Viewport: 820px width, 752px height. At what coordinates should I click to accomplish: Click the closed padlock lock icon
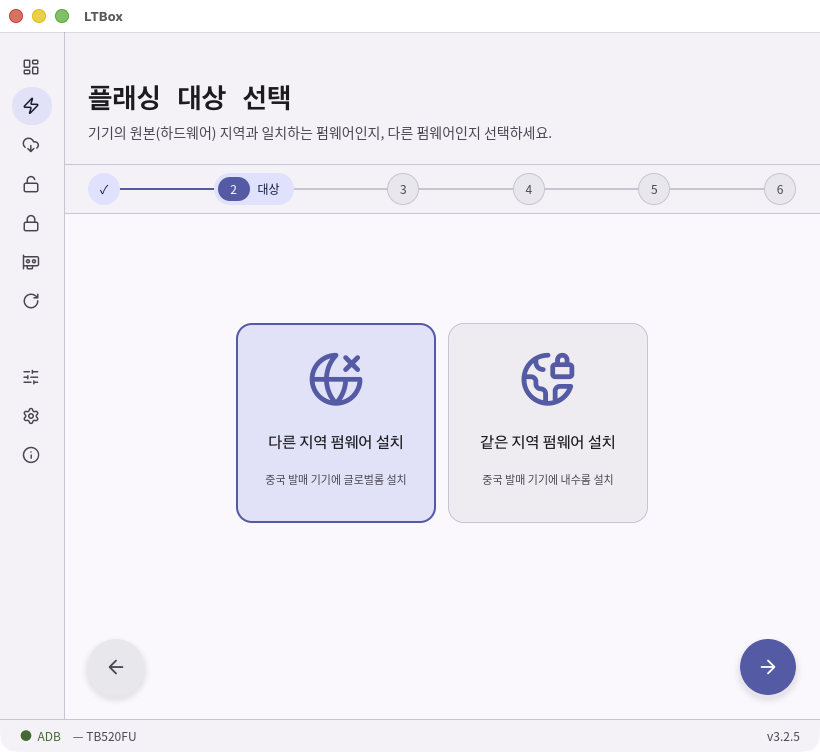pos(31,223)
